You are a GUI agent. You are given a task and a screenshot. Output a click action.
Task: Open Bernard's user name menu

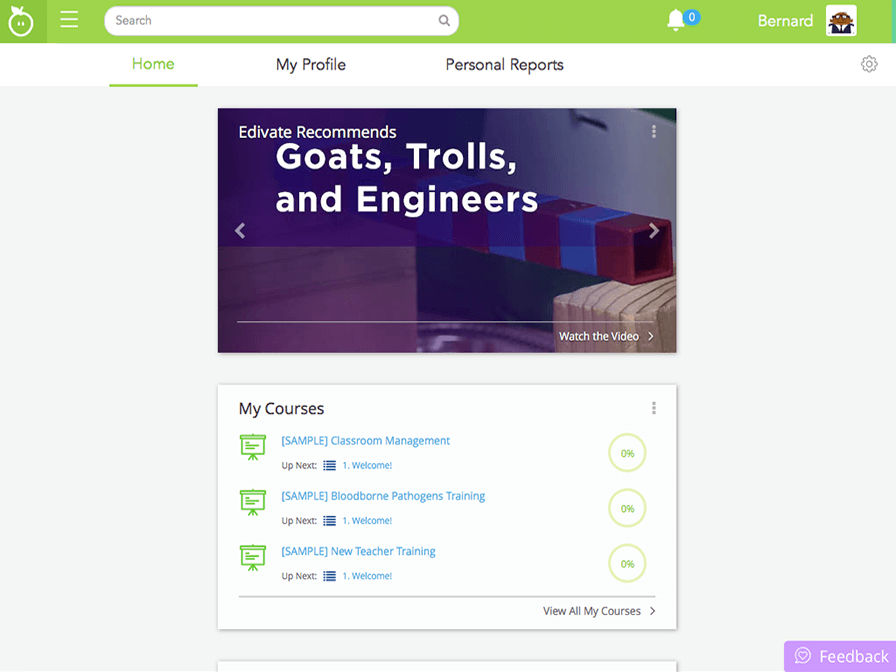point(785,21)
